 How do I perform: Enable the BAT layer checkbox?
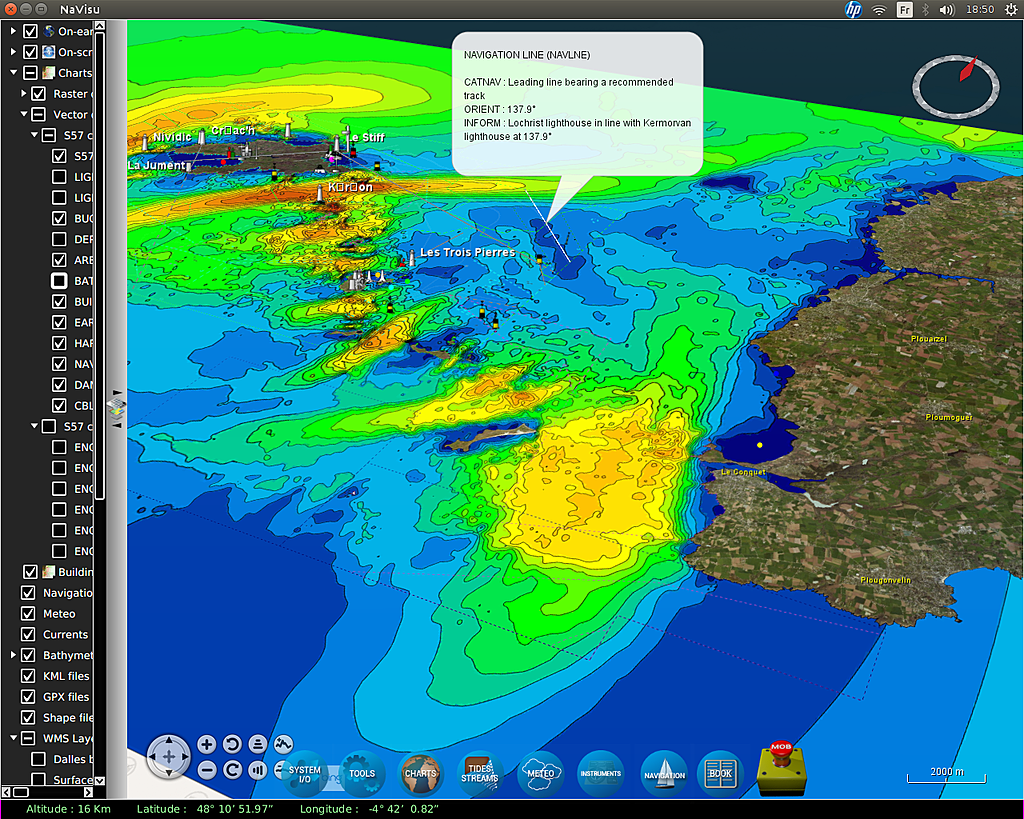(59, 281)
